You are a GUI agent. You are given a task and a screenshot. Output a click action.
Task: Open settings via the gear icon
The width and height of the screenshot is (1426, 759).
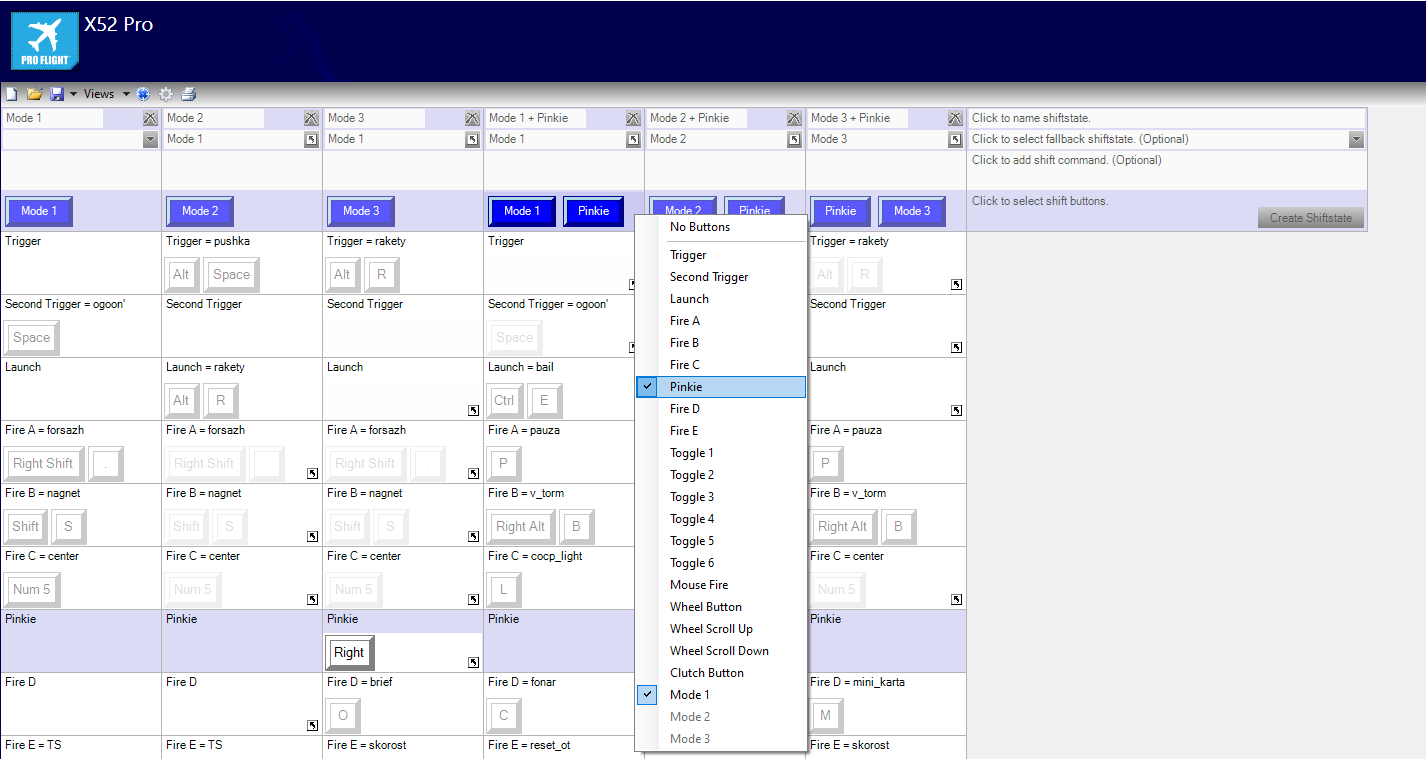click(x=166, y=94)
